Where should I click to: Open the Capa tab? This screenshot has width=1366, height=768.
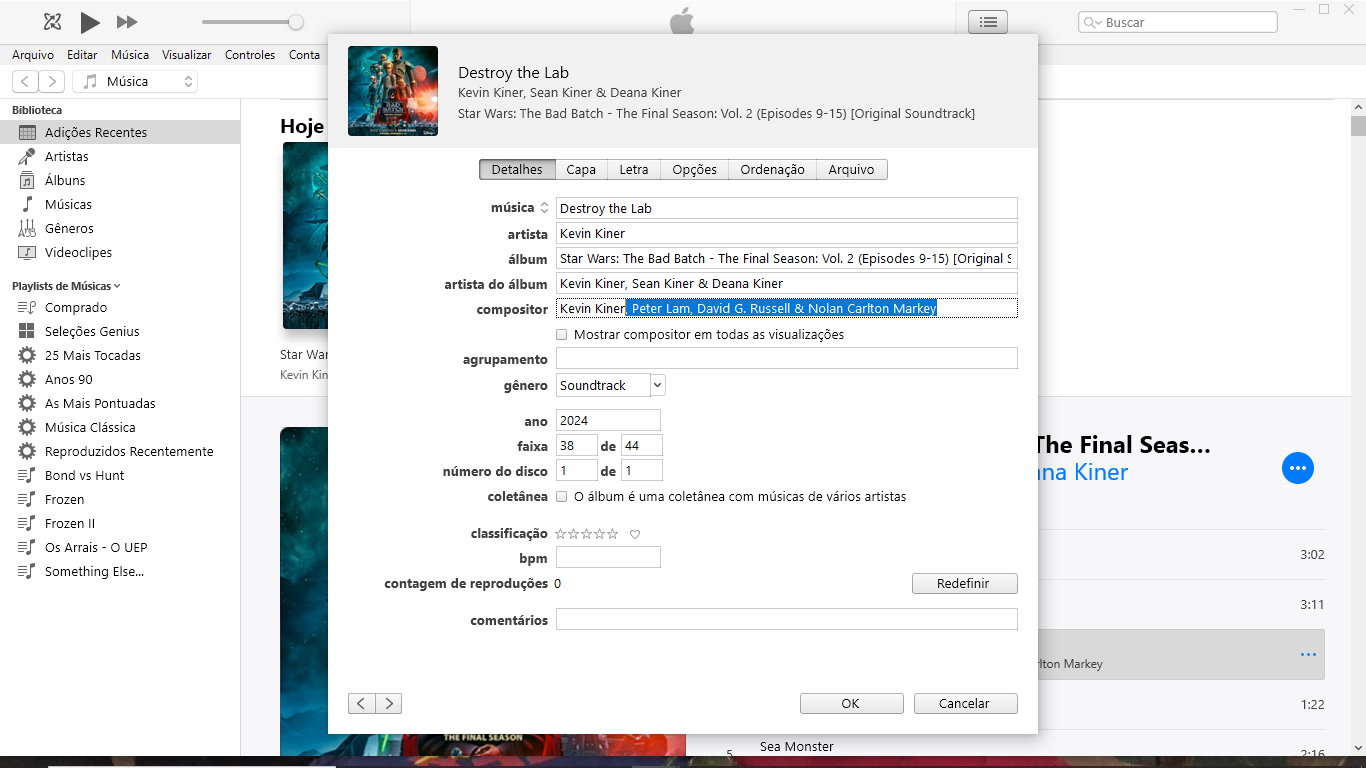click(580, 170)
